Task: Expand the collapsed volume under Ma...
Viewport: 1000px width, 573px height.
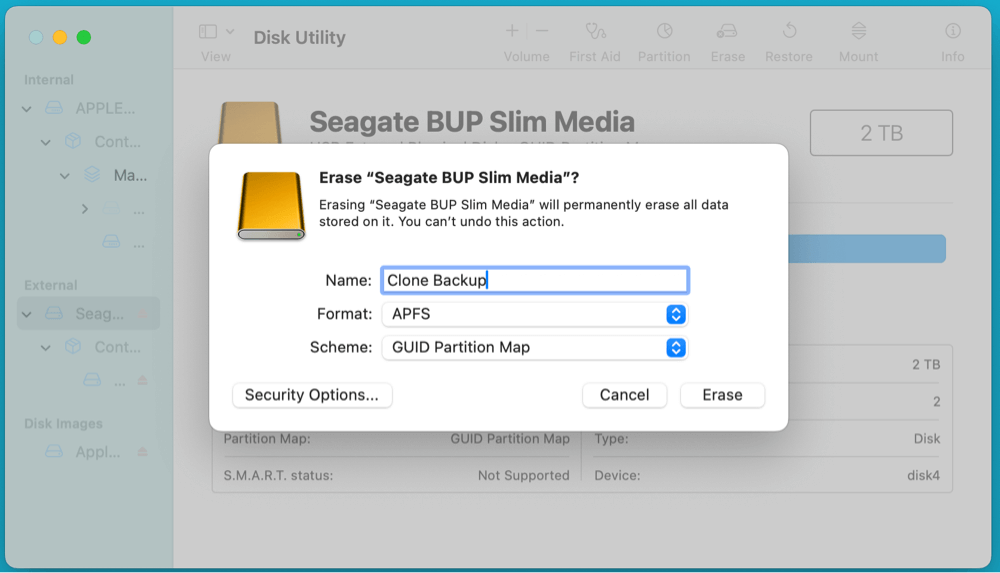Action: click(85, 209)
